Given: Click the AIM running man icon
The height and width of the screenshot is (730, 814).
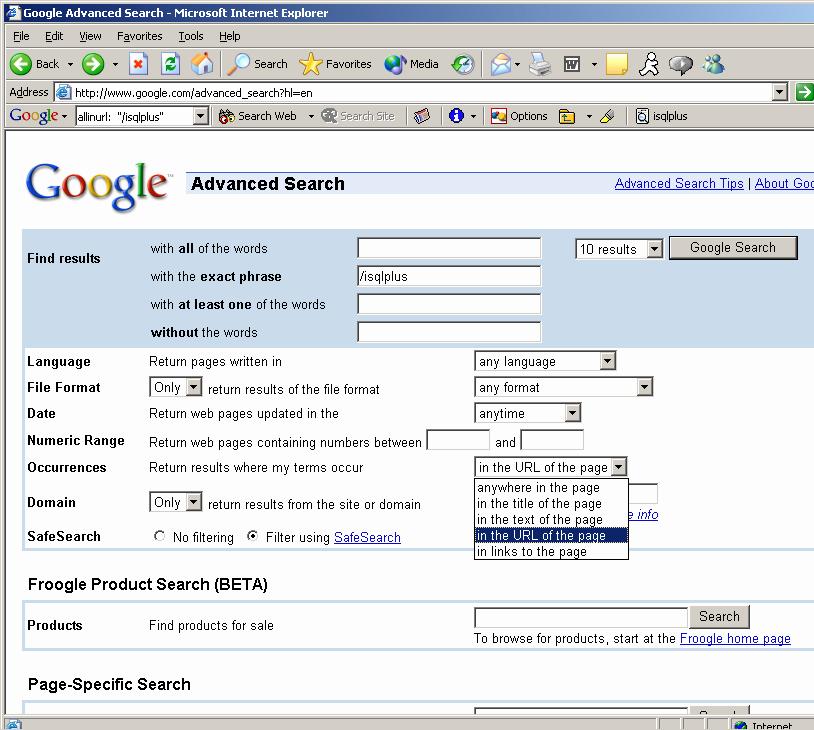Looking at the screenshot, I should click(x=649, y=64).
